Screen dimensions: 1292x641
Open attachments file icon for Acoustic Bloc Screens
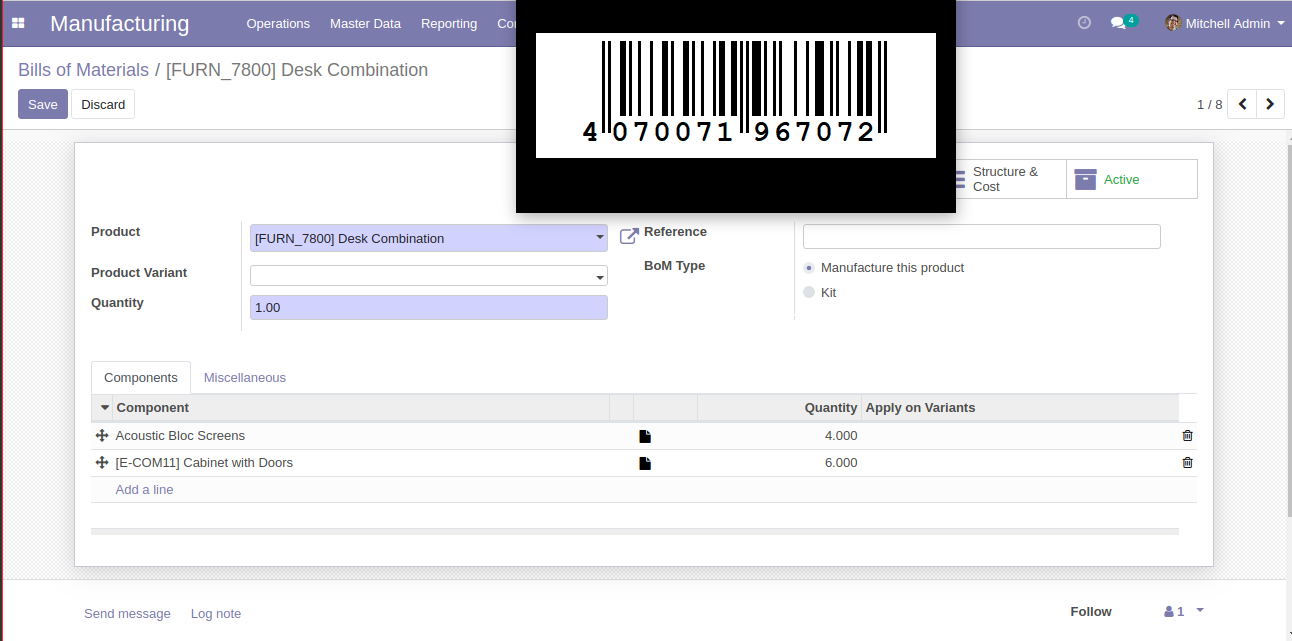[645, 436]
